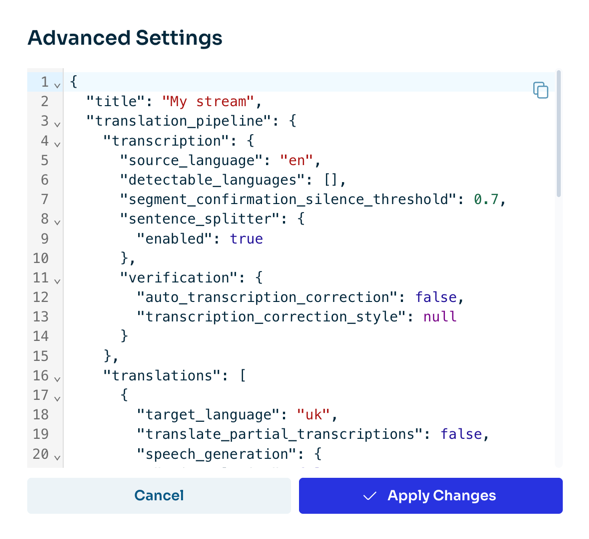Click the "segment_confirmation_silence_threshold" key

point(288,199)
